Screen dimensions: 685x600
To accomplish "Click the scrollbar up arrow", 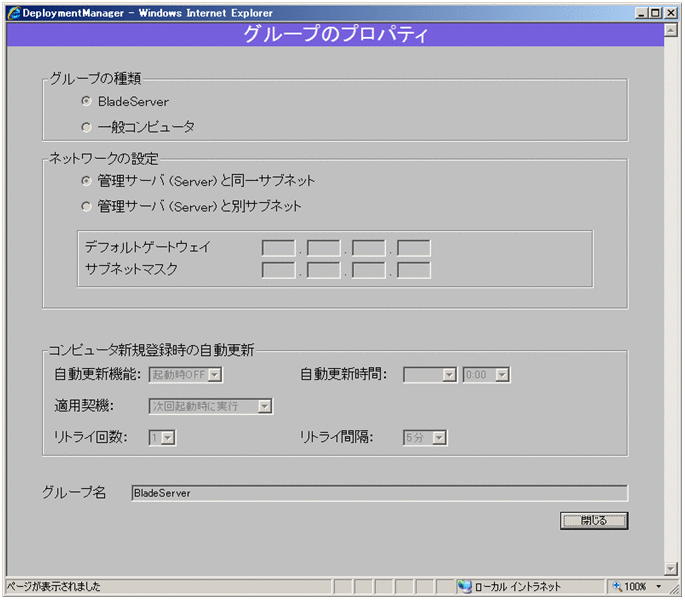I will (671, 30).
